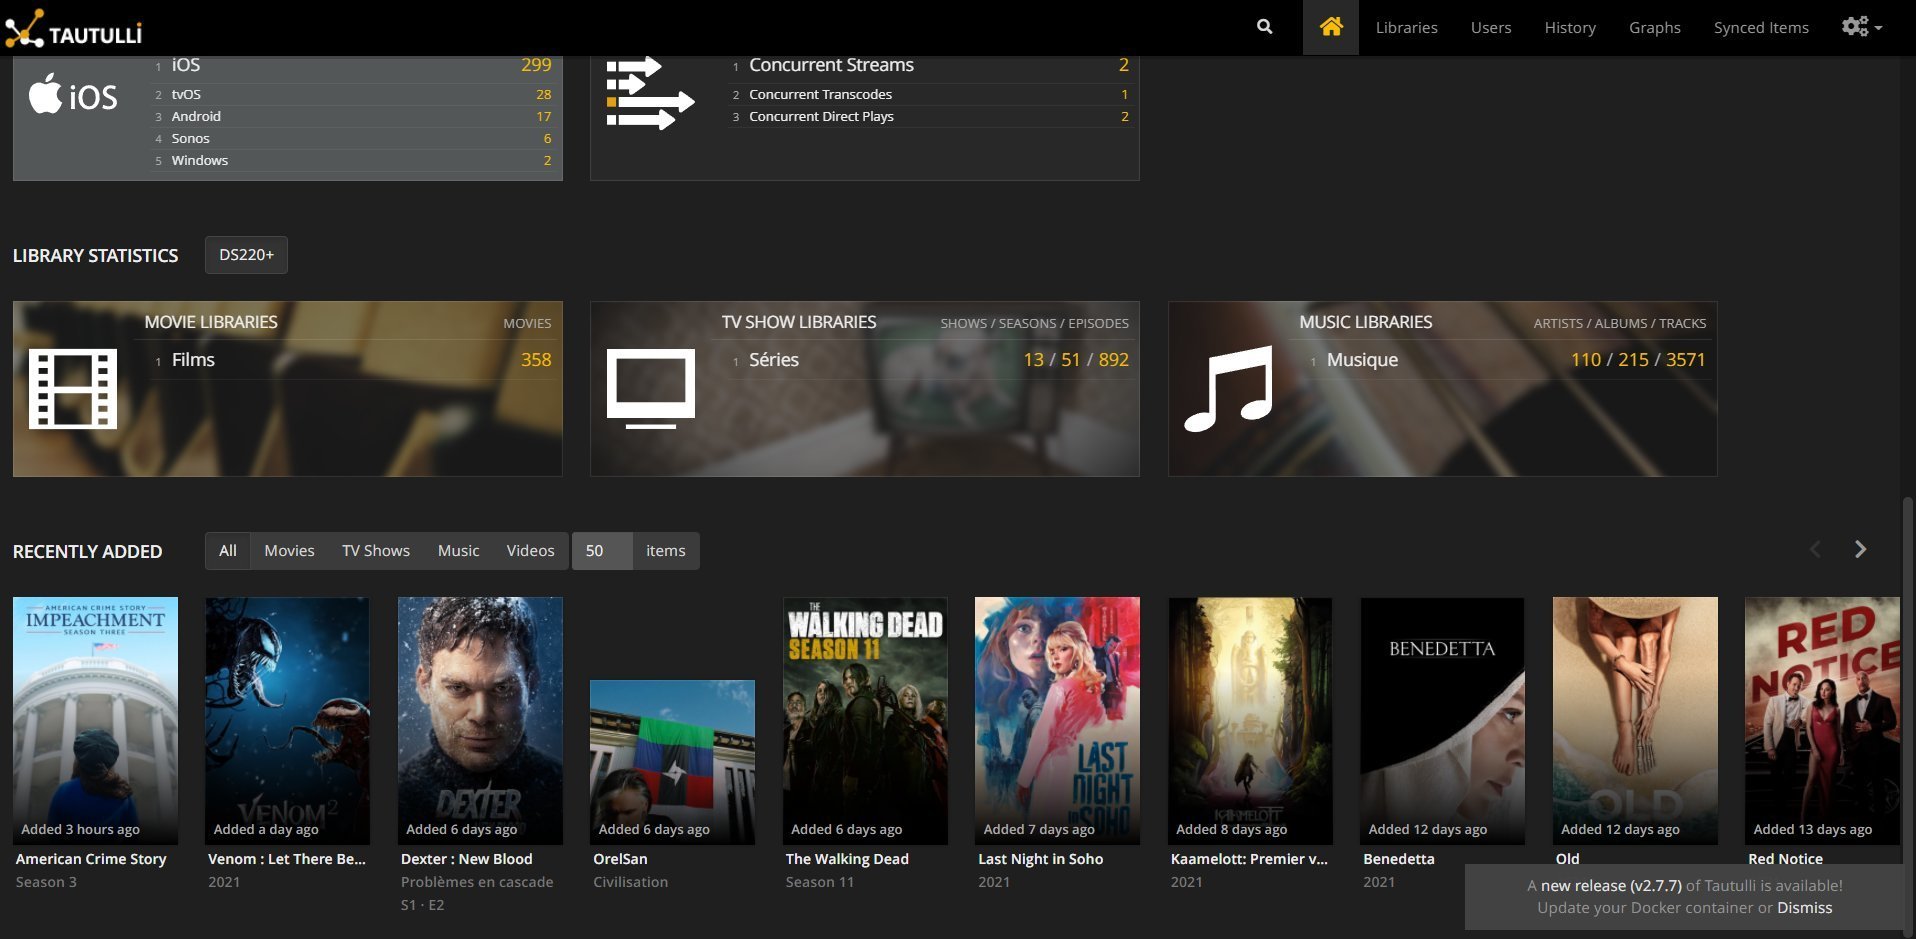Open the Musique library link

coord(1362,360)
